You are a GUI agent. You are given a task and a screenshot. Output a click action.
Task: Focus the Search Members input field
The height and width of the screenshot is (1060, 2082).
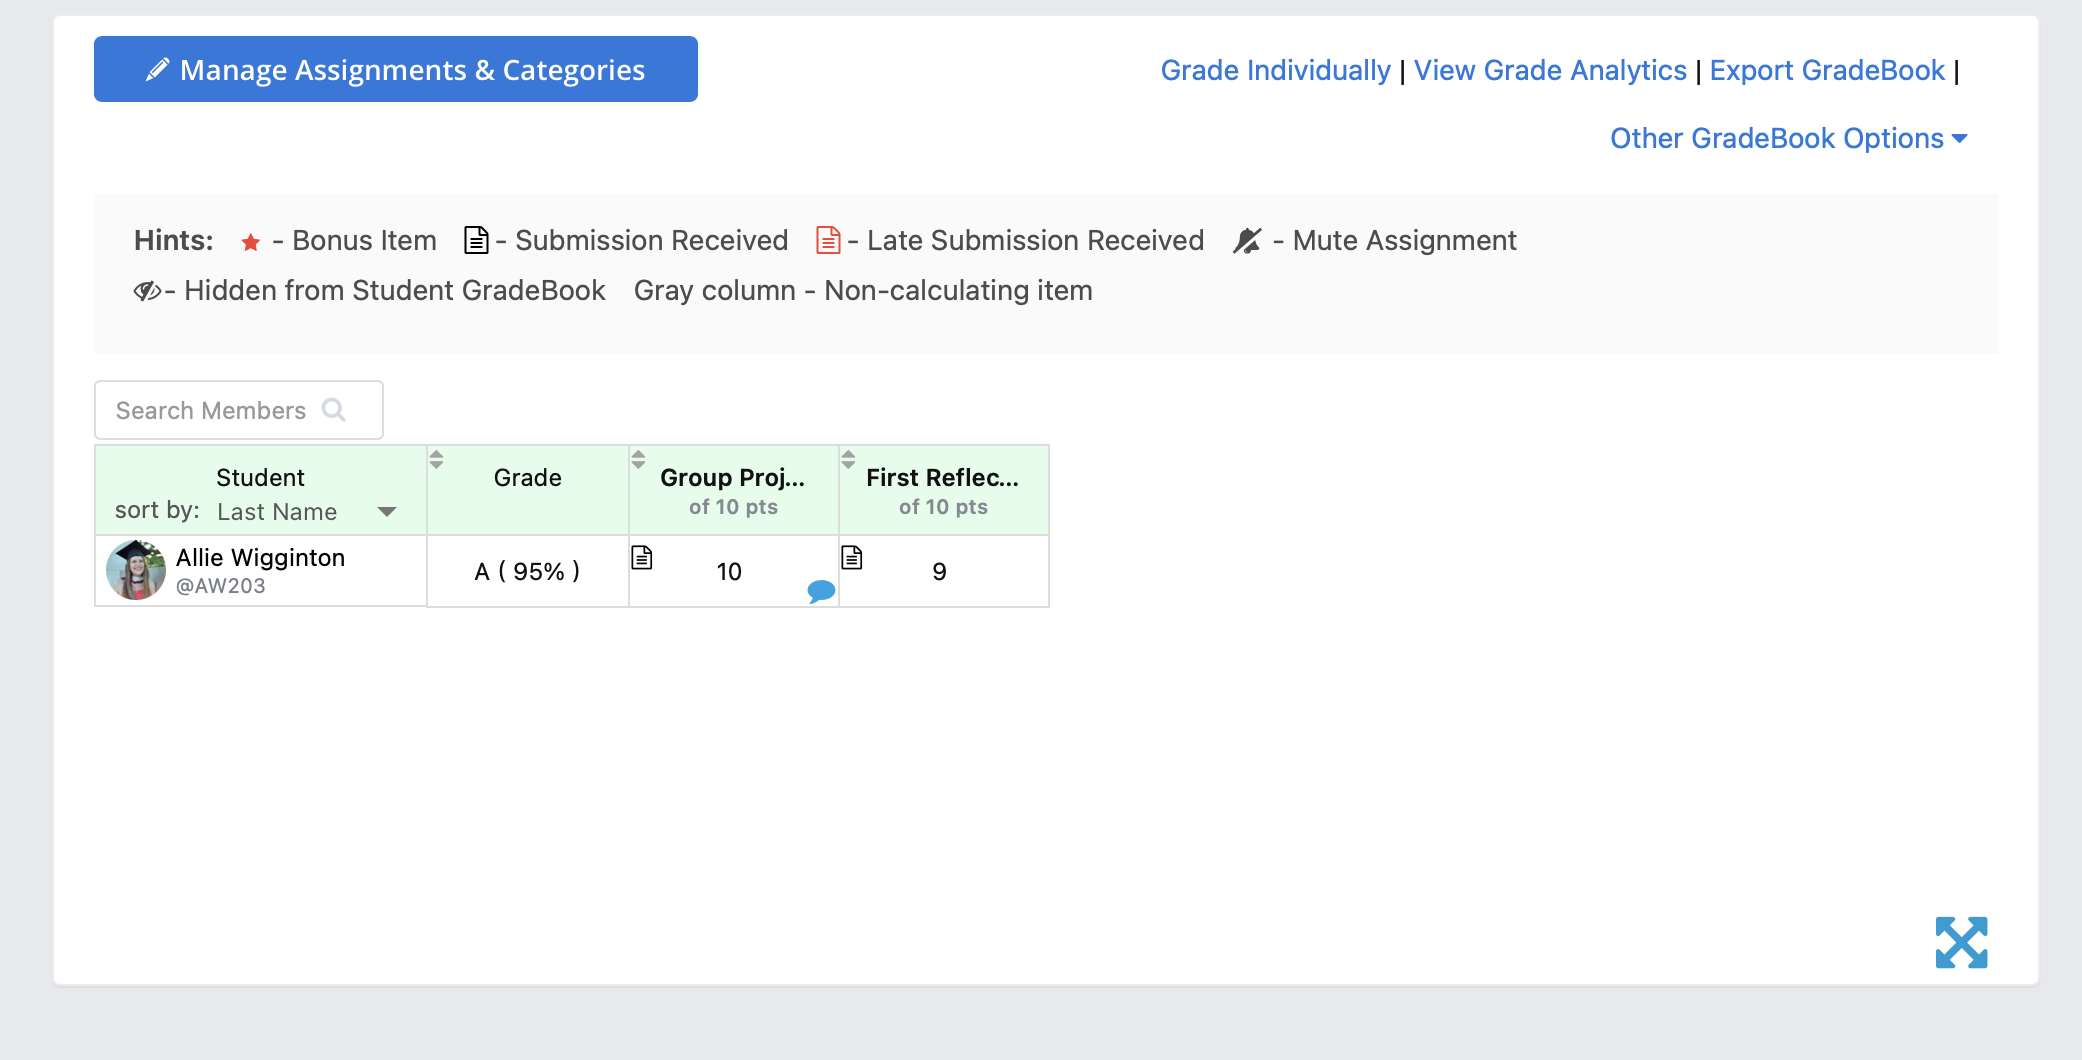[x=239, y=410]
